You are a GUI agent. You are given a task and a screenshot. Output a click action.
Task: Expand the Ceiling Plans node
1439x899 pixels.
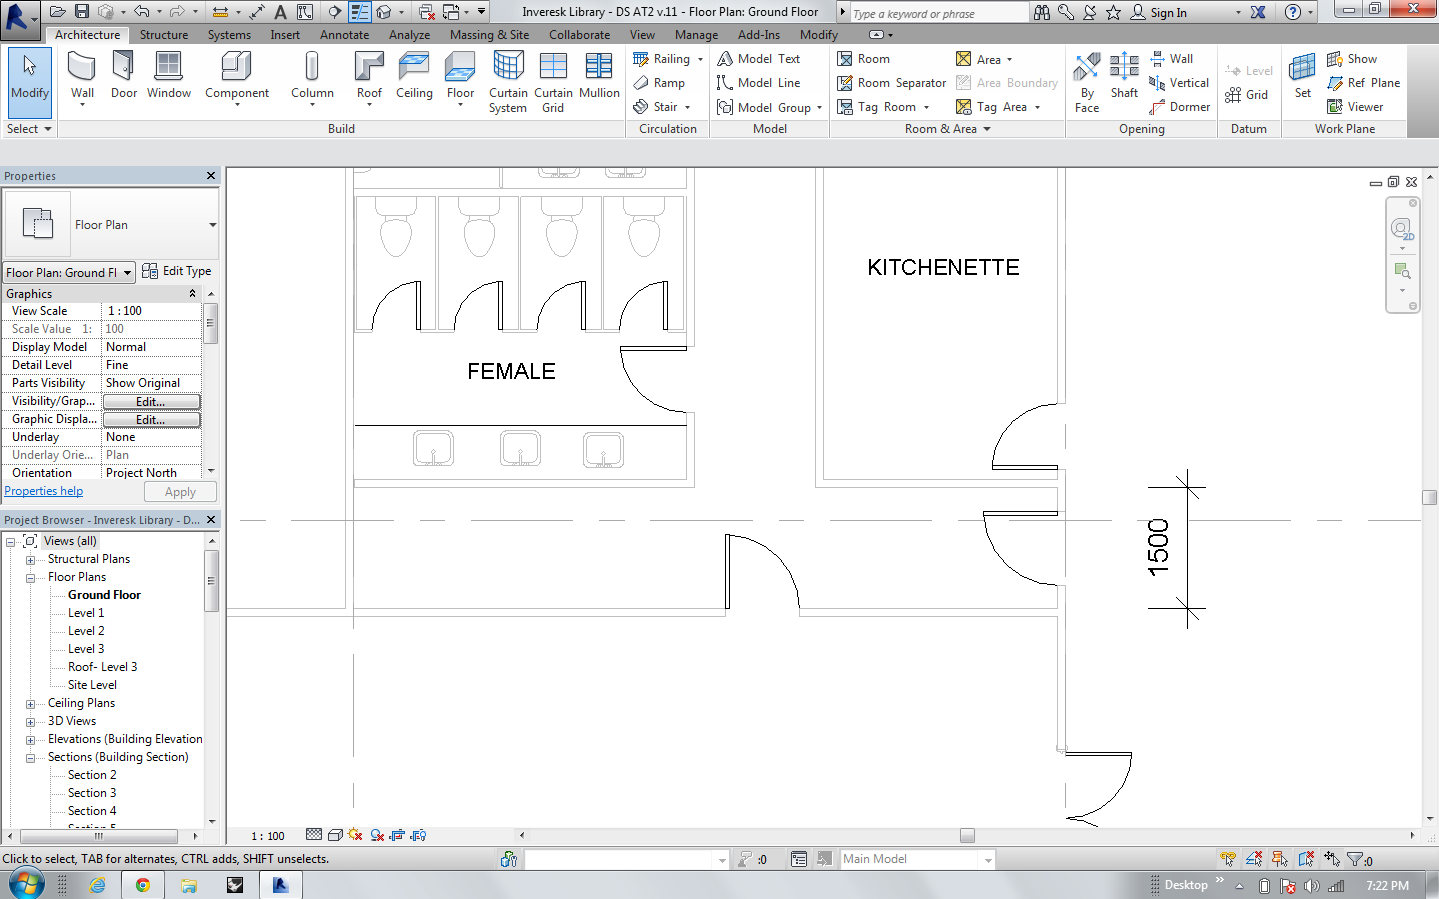(x=30, y=703)
